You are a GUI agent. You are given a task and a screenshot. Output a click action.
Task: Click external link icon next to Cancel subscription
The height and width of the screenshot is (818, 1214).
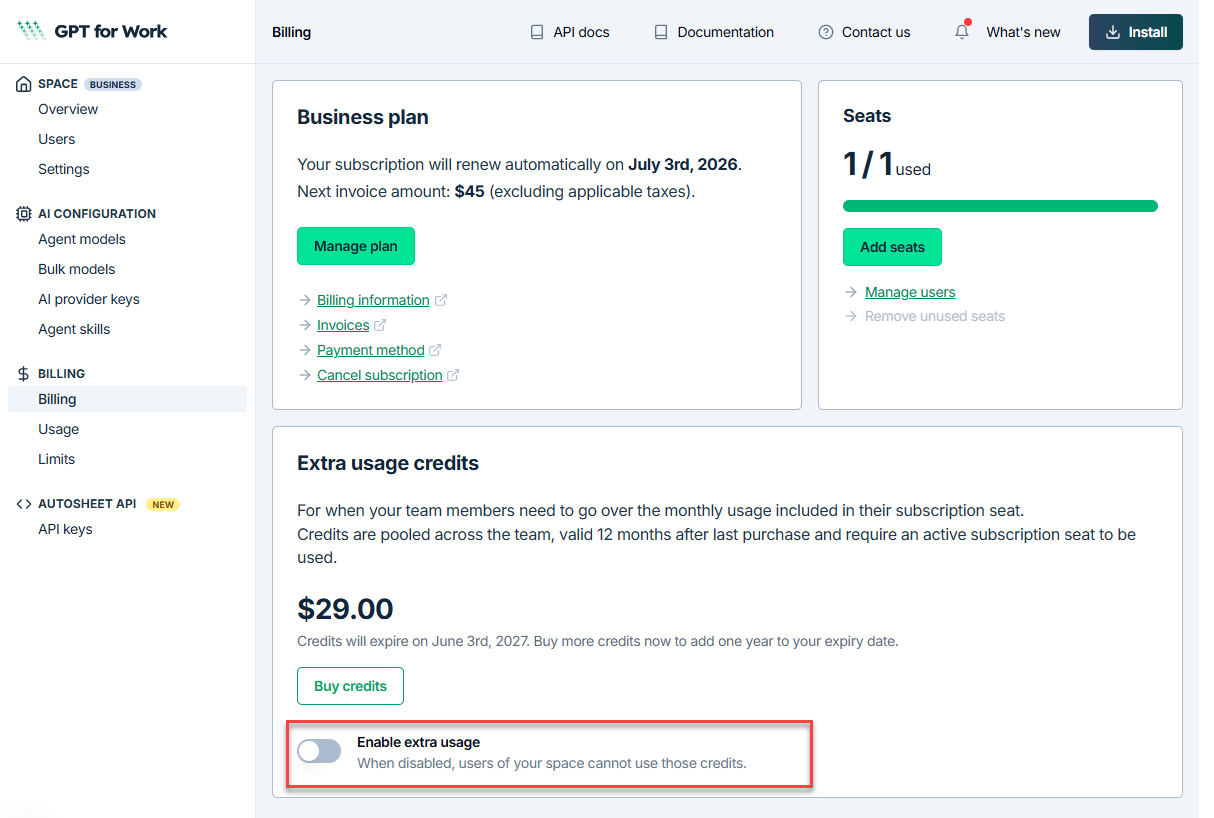pos(454,375)
